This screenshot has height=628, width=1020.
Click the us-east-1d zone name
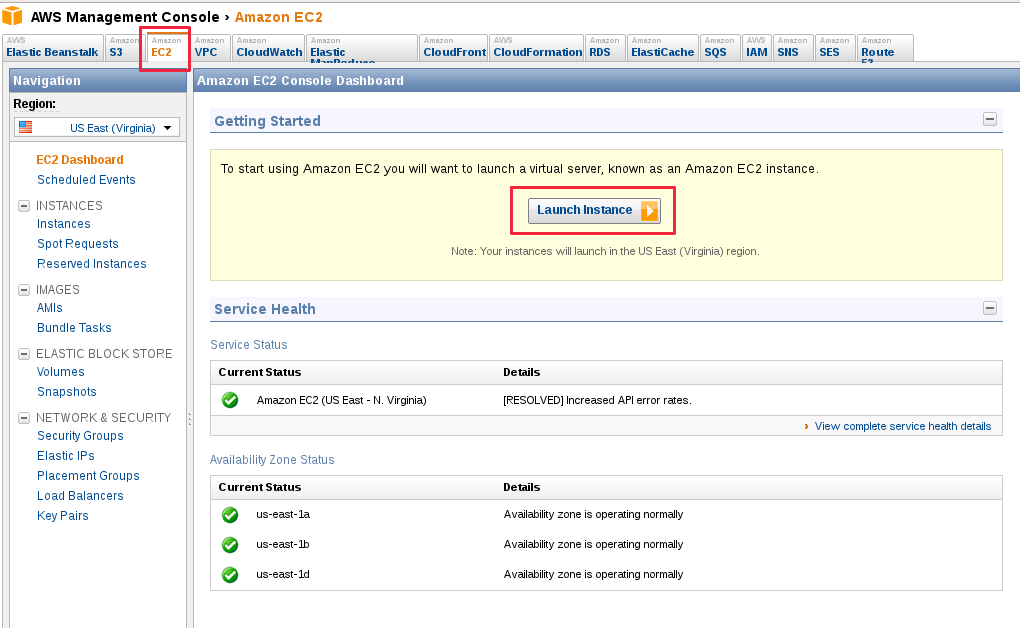pyautogui.click(x=283, y=574)
